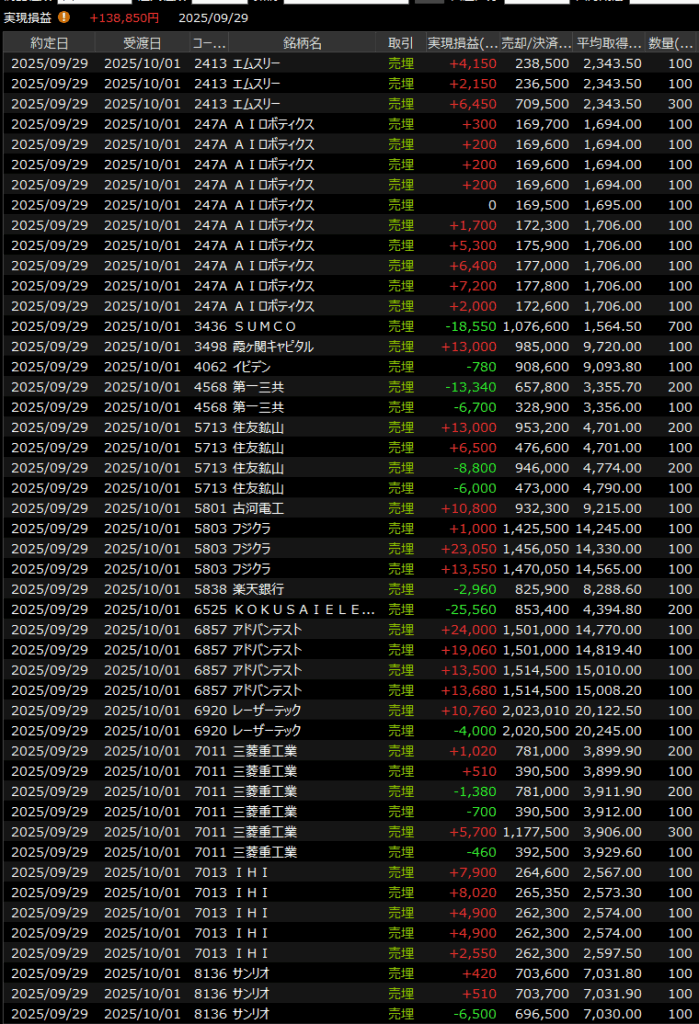Click the コード column header
The width and height of the screenshot is (699, 1024).
tap(209, 43)
